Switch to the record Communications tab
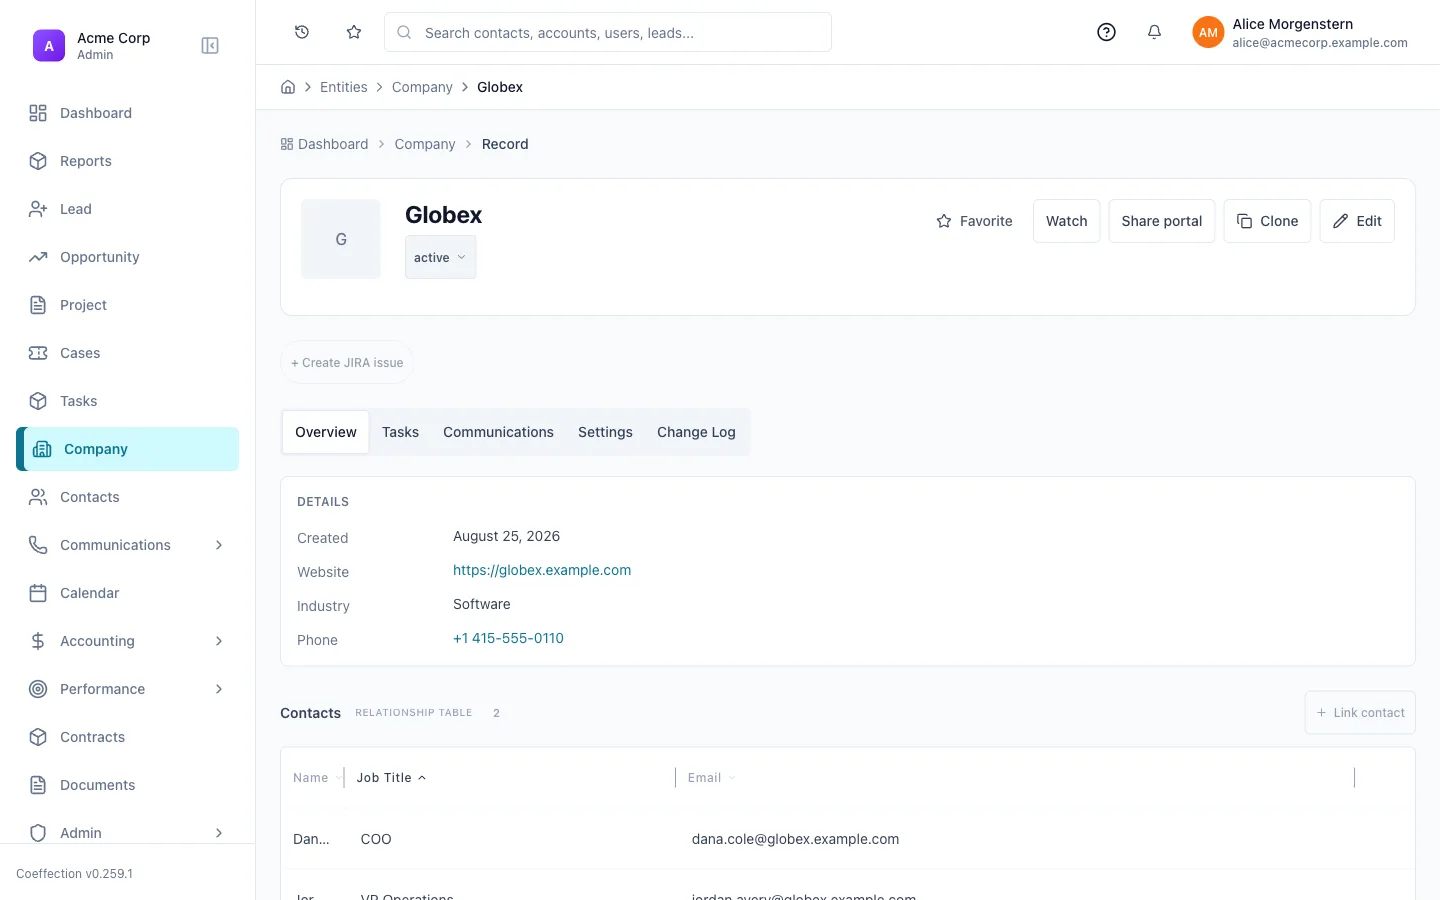The height and width of the screenshot is (900, 1440). pos(498,432)
